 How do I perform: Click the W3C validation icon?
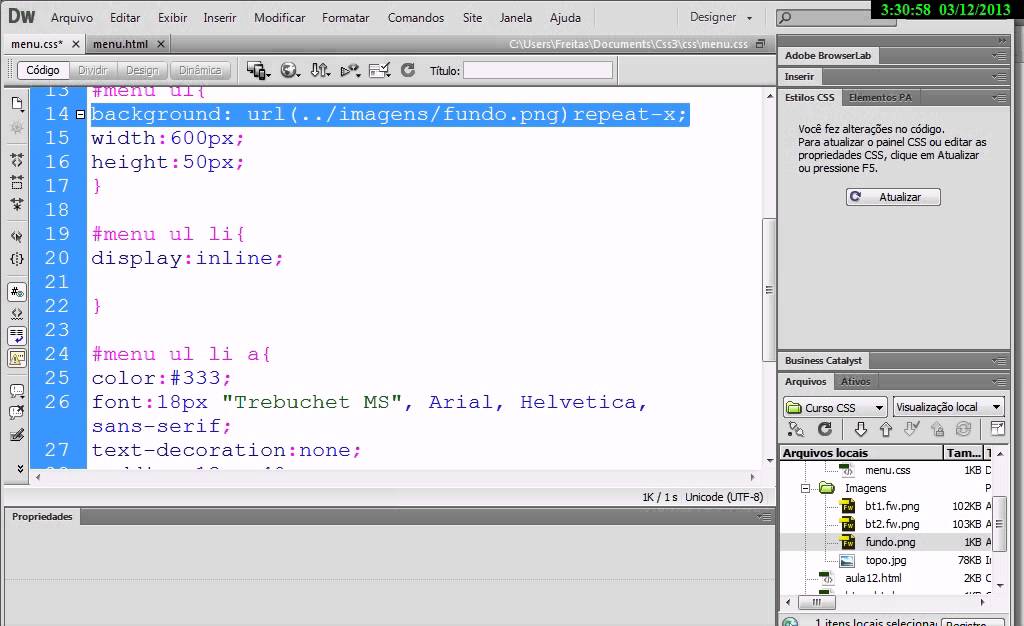pyautogui.click(x=350, y=70)
